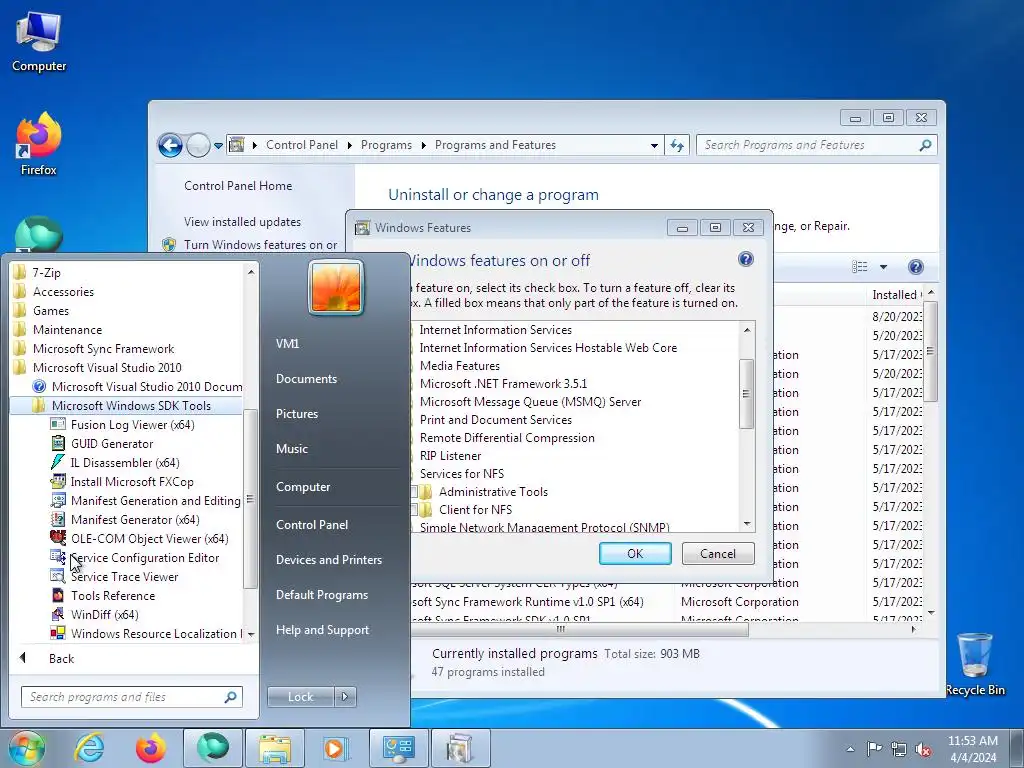Select Print and Document Services feature

coord(495,420)
